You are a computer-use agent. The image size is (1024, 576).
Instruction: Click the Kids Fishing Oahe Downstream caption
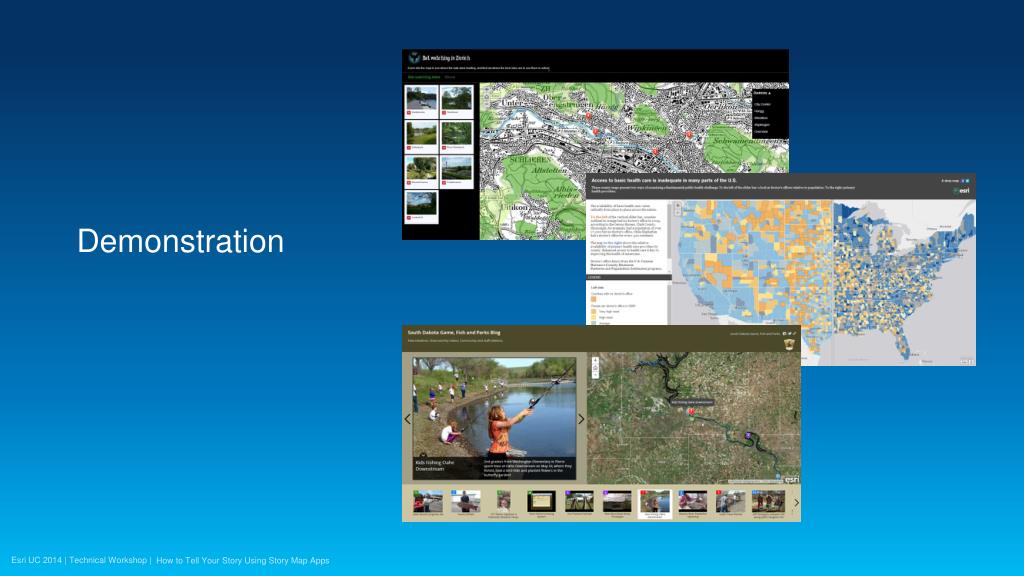click(435, 466)
